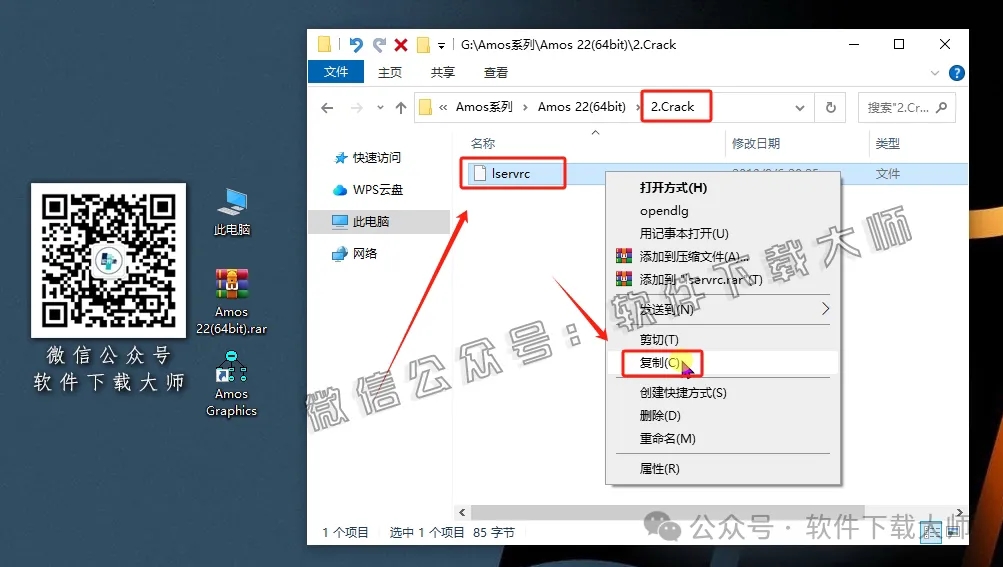Go up one folder level
The image size is (1003, 567).
(x=401, y=108)
